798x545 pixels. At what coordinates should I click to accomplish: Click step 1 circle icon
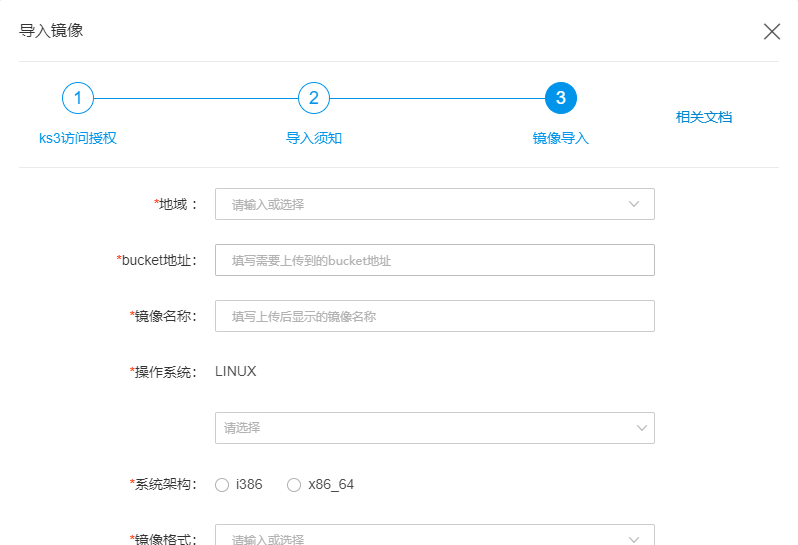click(77, 98)
